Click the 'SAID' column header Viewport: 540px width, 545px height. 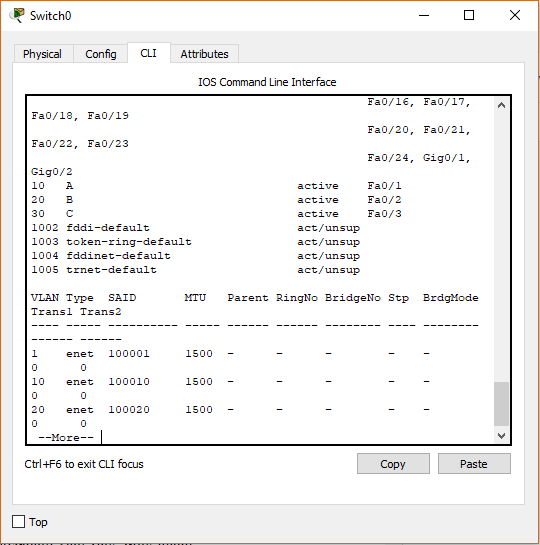pos(122,298)
